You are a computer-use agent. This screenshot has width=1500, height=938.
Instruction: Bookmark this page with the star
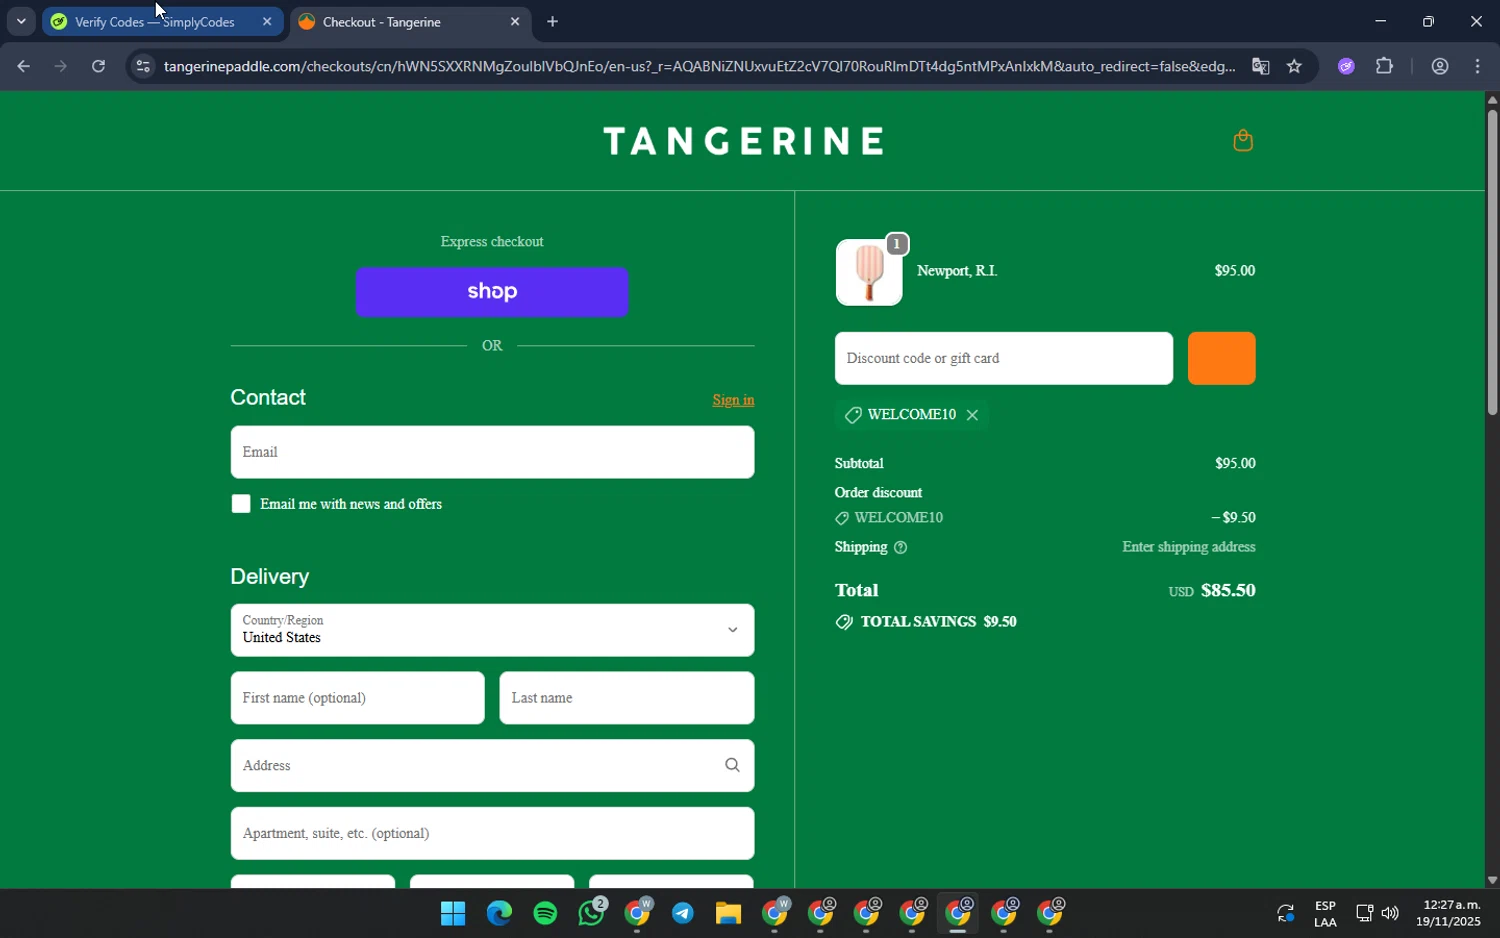pos(1294,67)
